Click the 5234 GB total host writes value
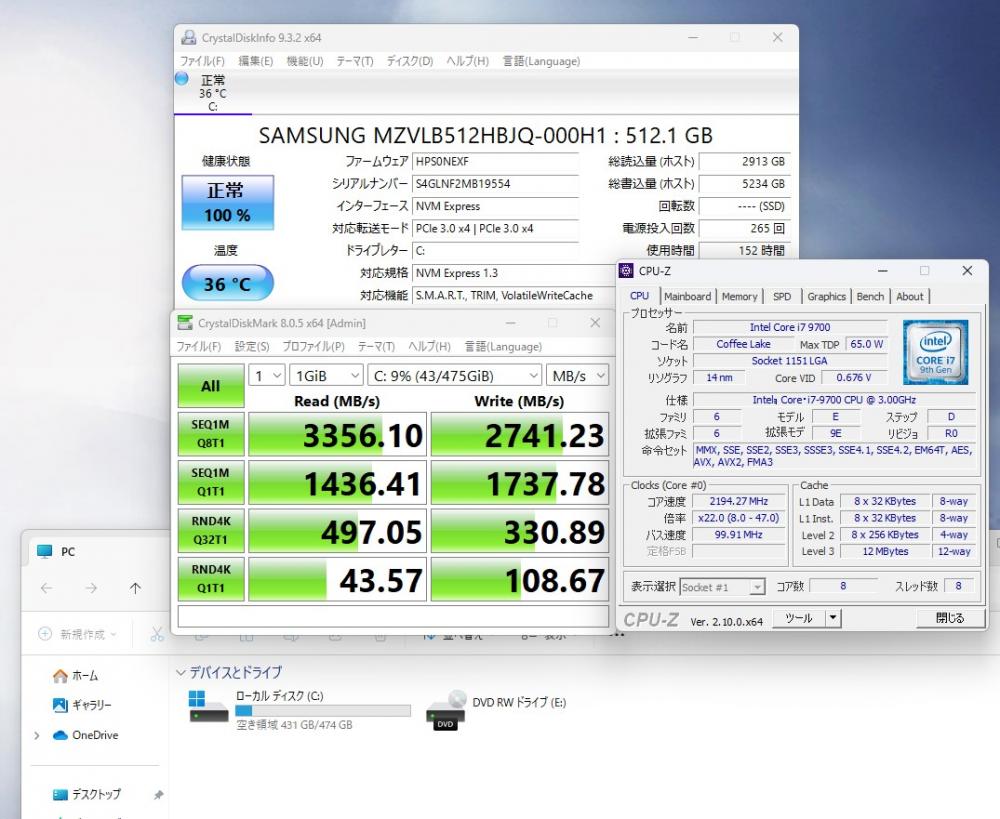The height and width of the screenshot is (819, 1000). (x=744, y=184)
